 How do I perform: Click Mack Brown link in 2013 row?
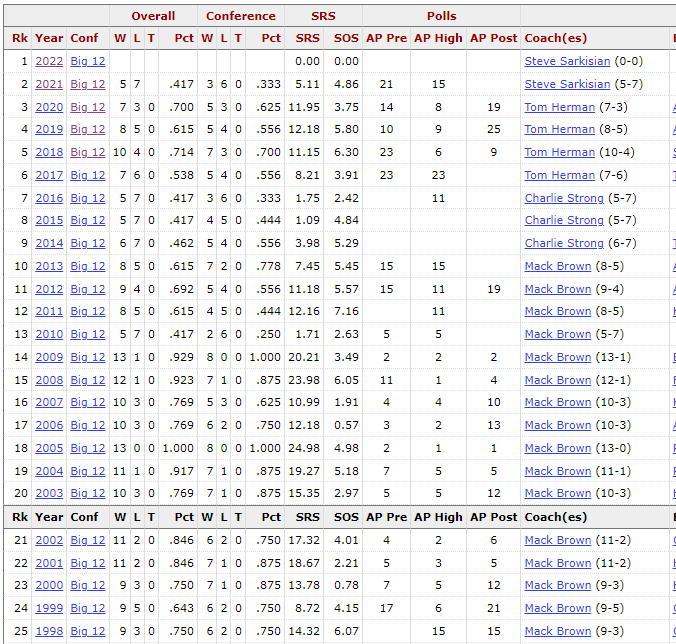(558, 266)
